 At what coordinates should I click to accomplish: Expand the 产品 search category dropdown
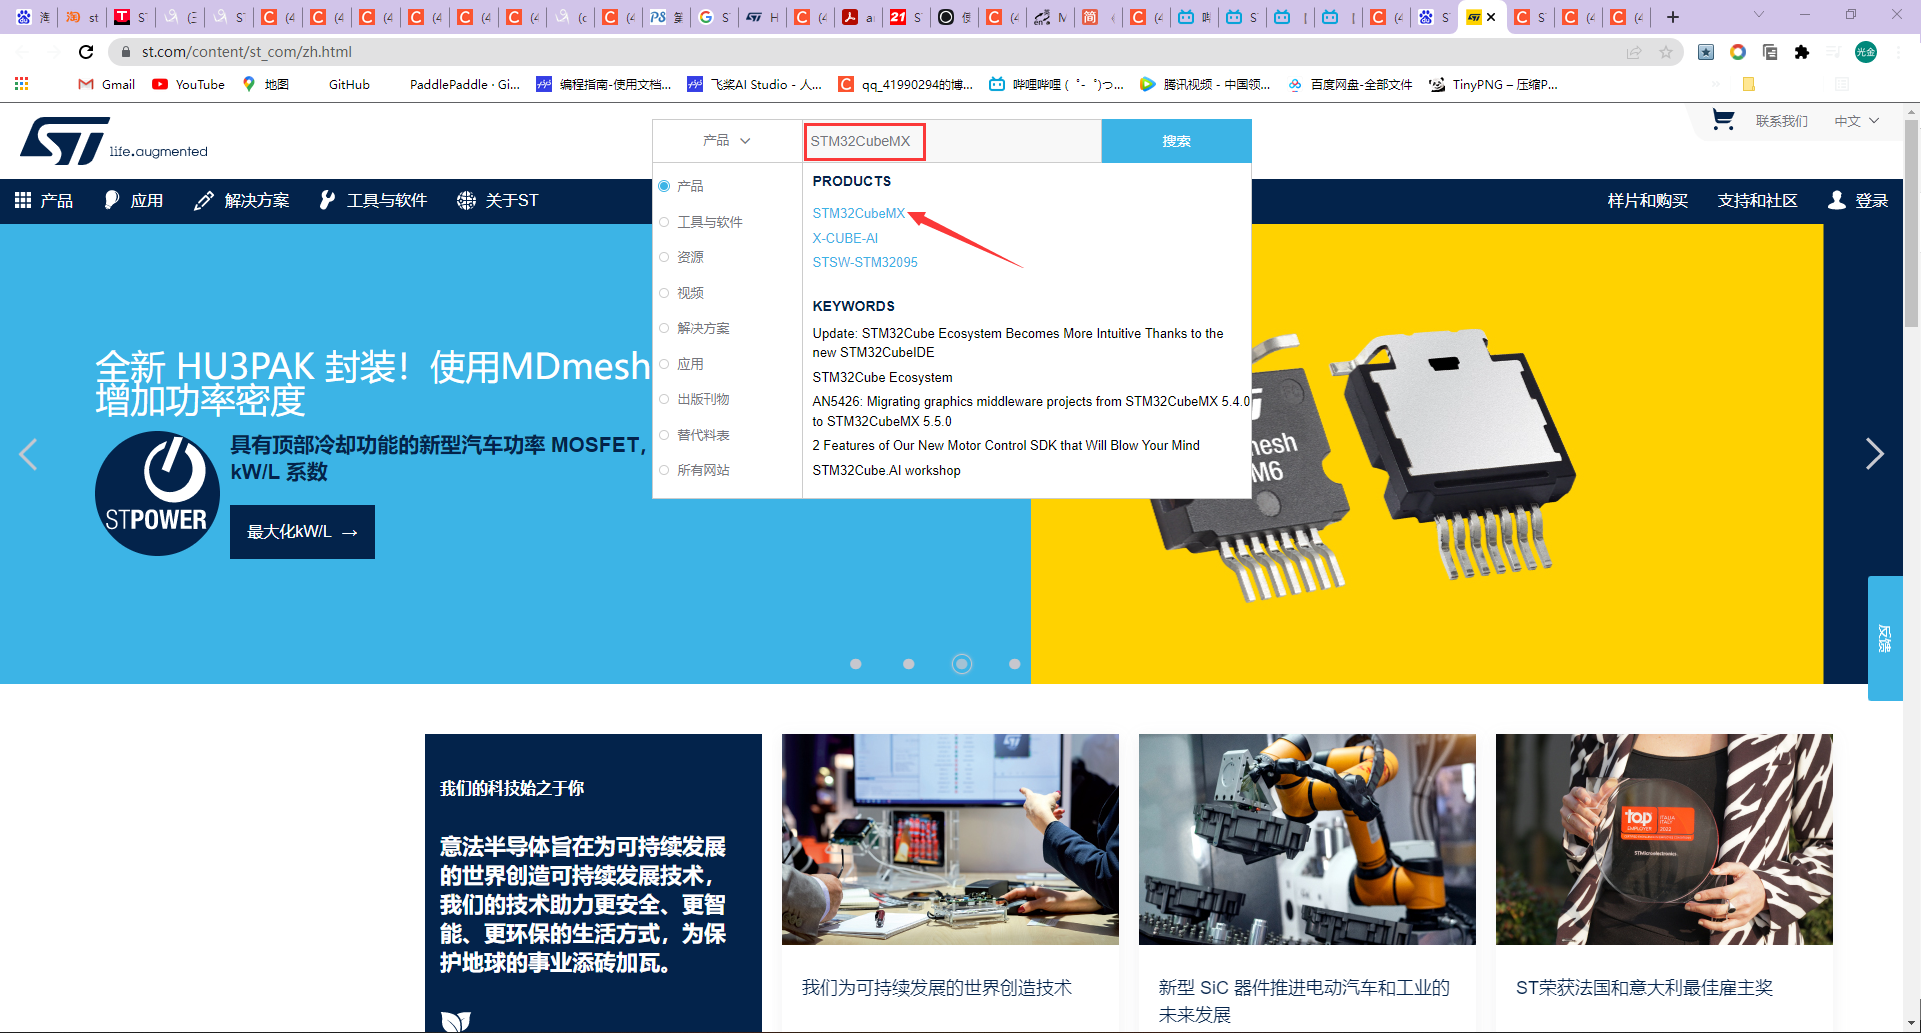point(725,141)
